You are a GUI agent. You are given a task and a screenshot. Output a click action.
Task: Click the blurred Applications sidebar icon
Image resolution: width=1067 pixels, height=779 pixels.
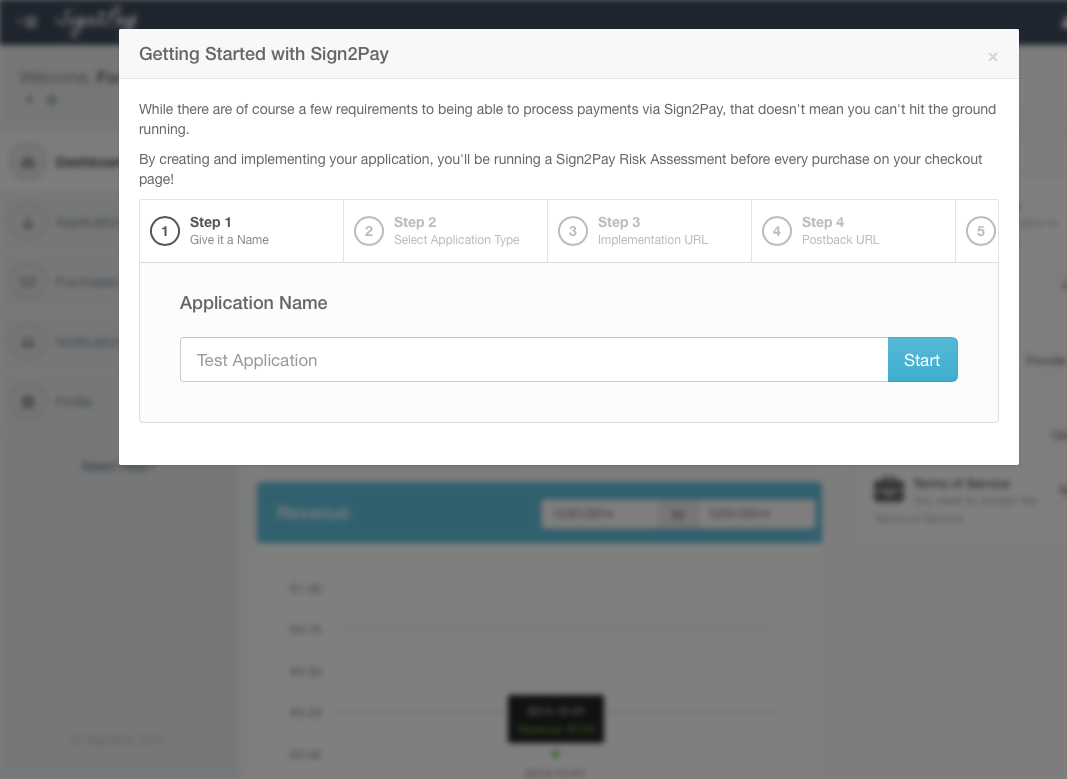click(28, 222)
